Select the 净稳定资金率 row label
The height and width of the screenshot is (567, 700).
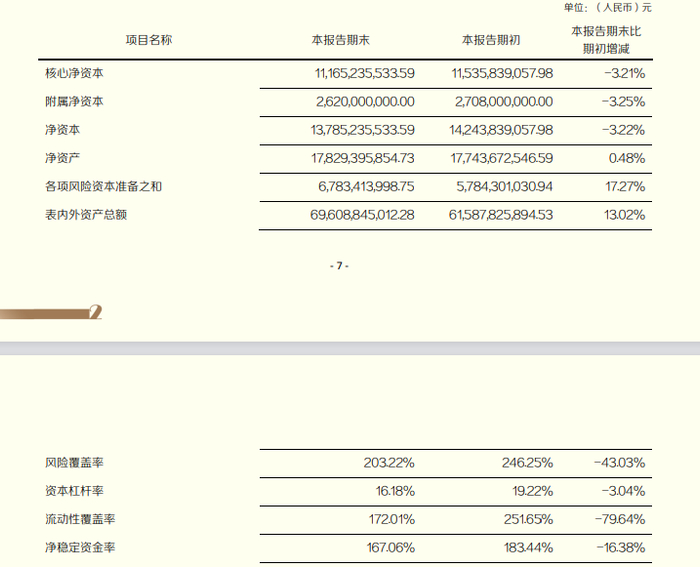tap(80, 547)
